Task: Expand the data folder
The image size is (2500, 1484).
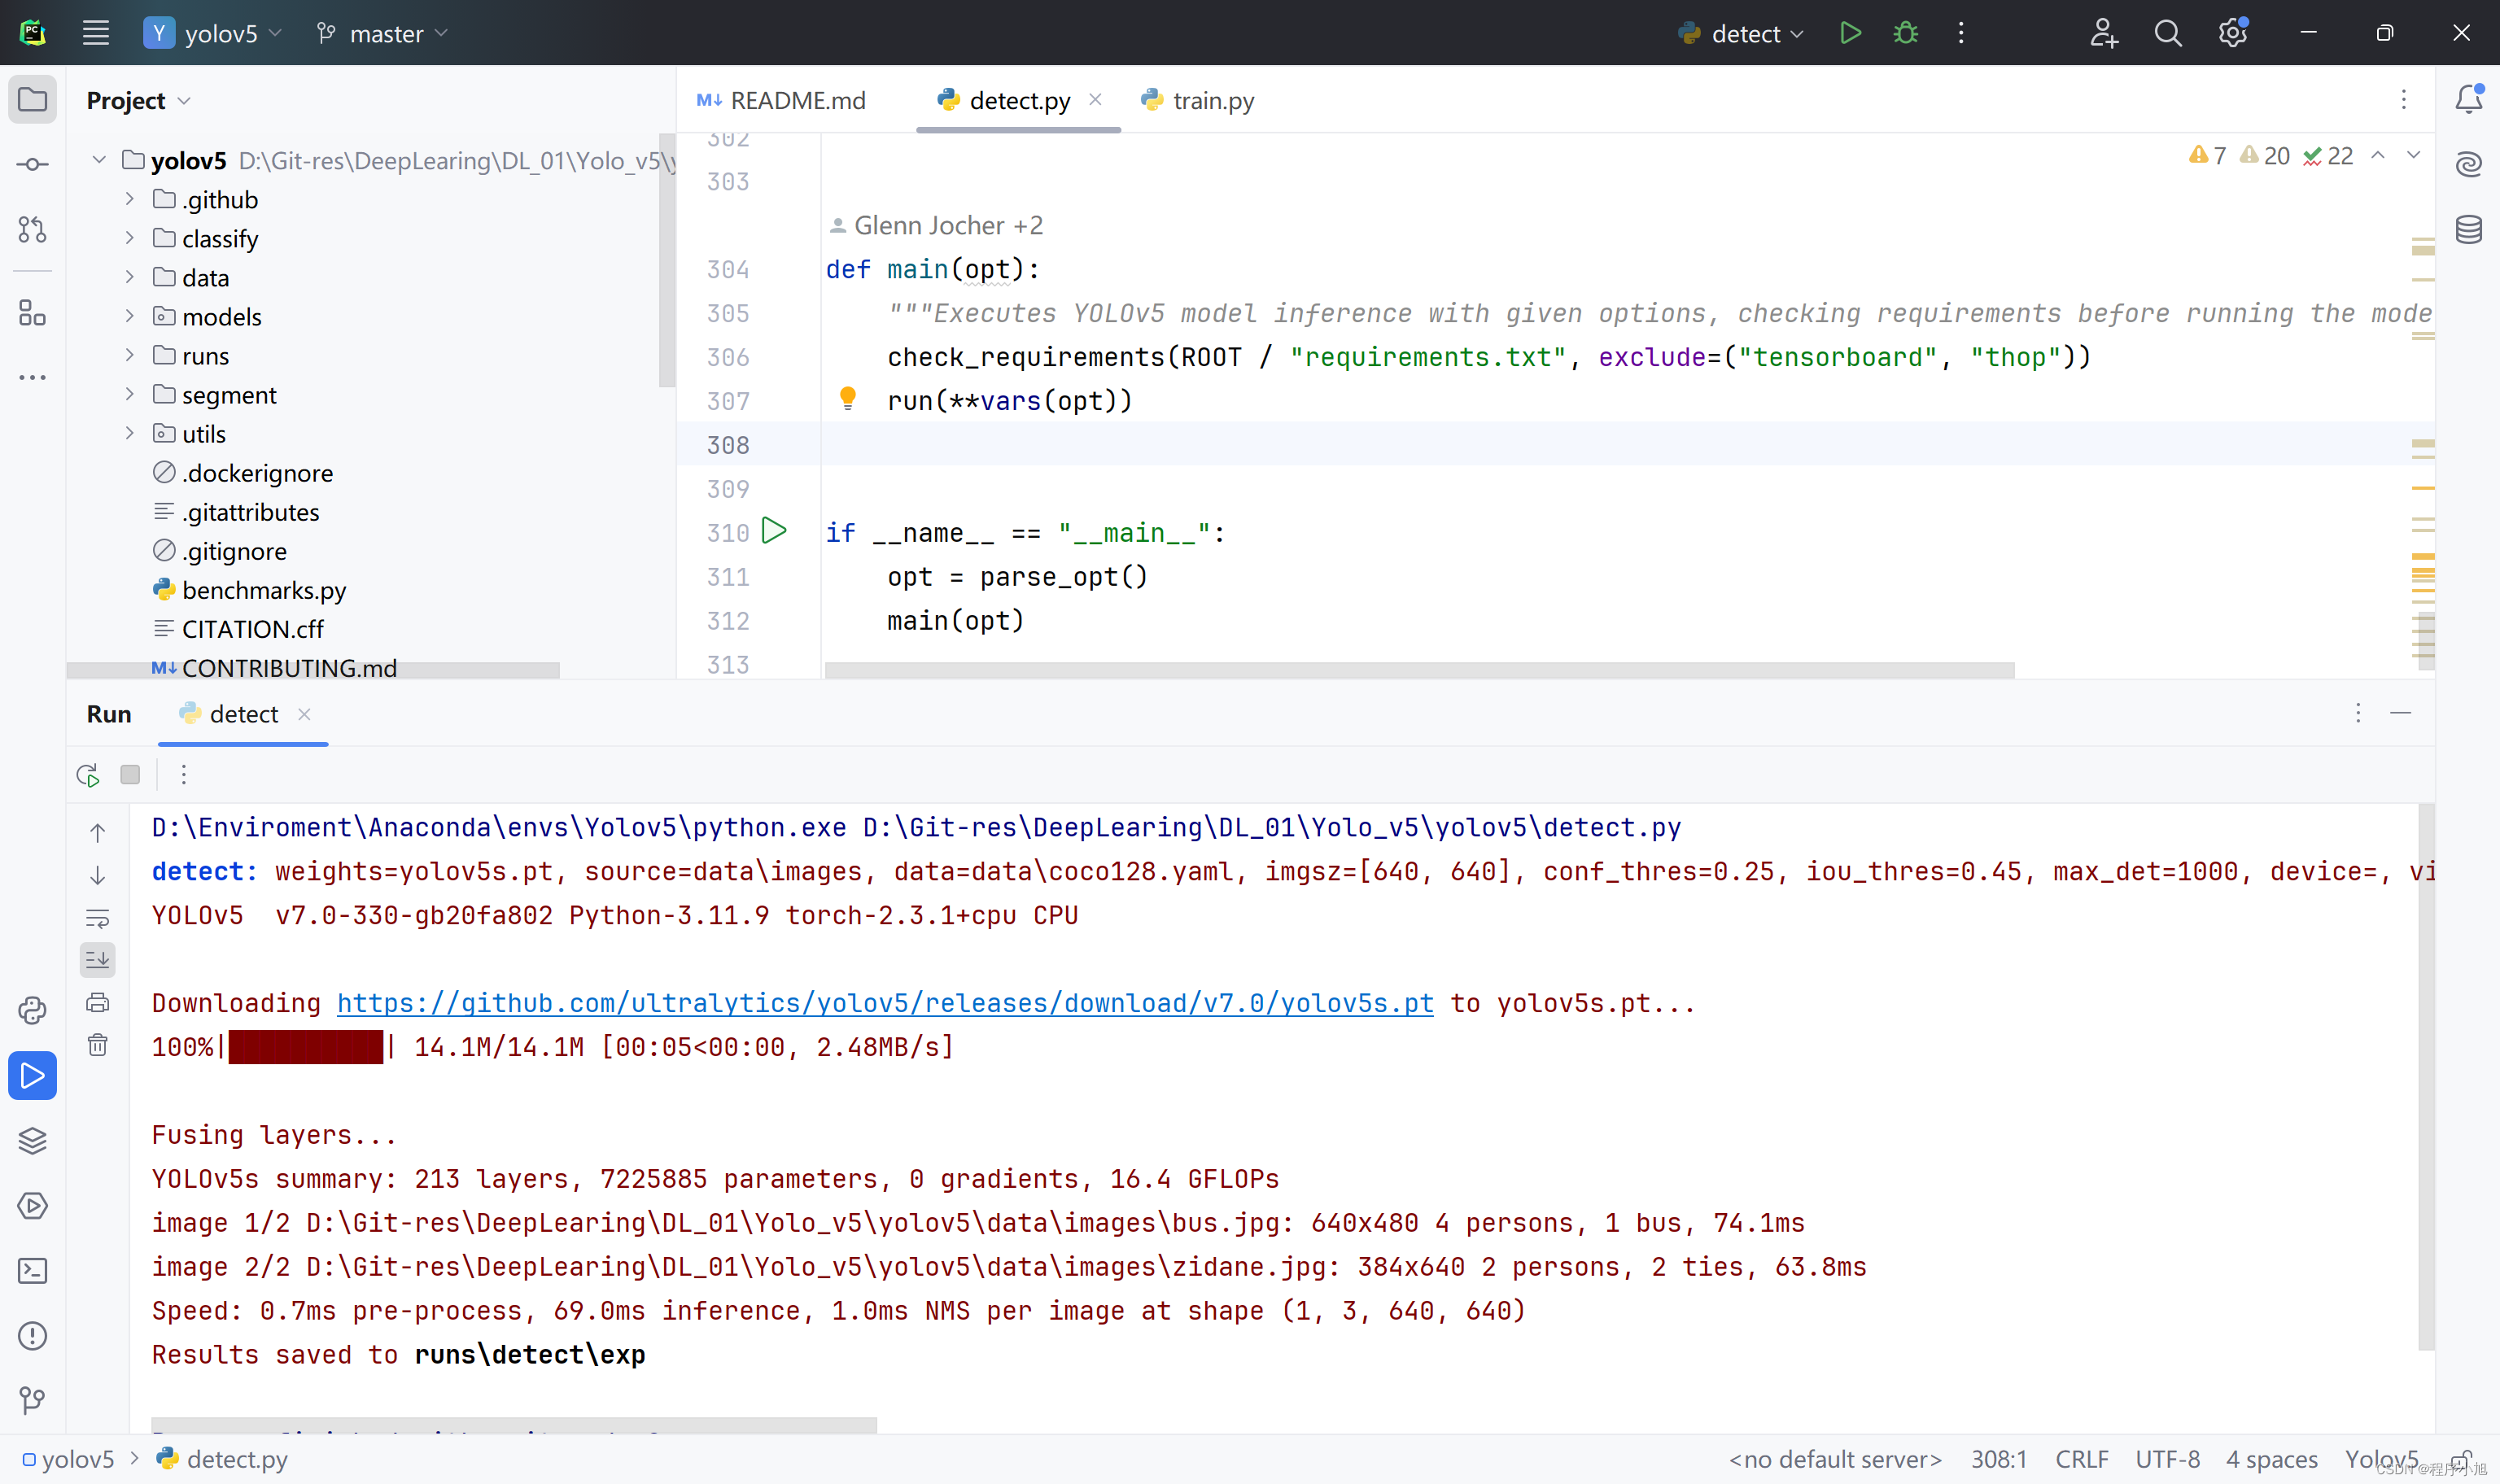Action: point(129,277)
